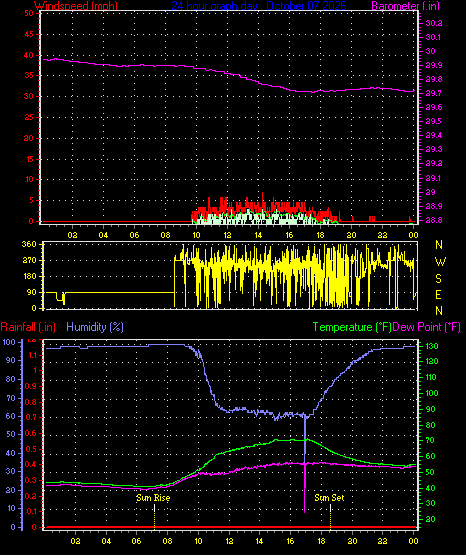Click the Barometer (.in) axis title
Image resolution: width=466 pixels, height=555 pixels.
(405, 5)
